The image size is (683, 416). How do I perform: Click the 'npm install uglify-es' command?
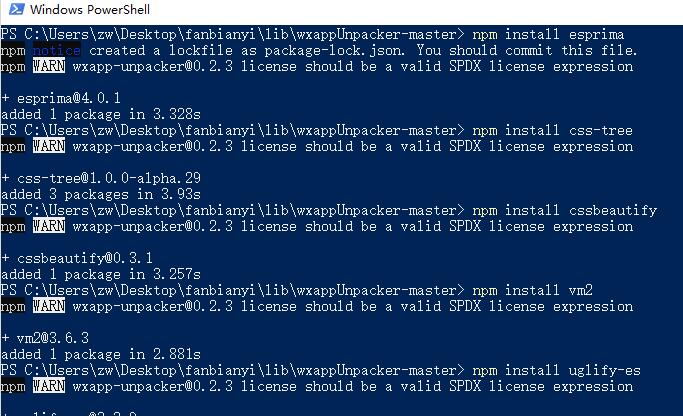tap(556, 370)
